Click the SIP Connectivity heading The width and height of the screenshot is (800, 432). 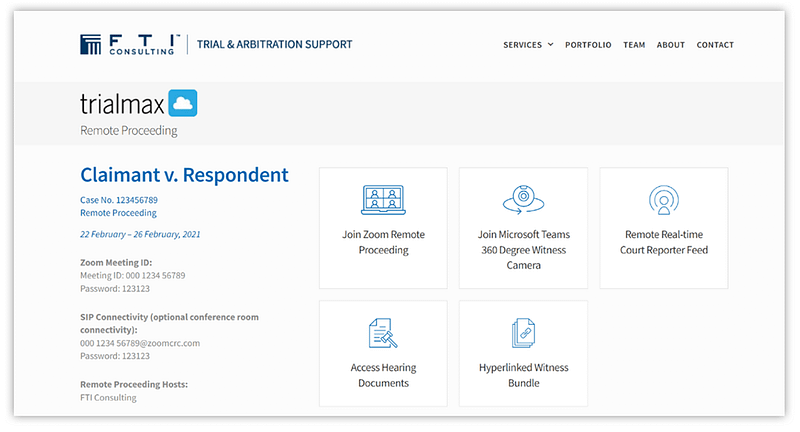(169, 323)
